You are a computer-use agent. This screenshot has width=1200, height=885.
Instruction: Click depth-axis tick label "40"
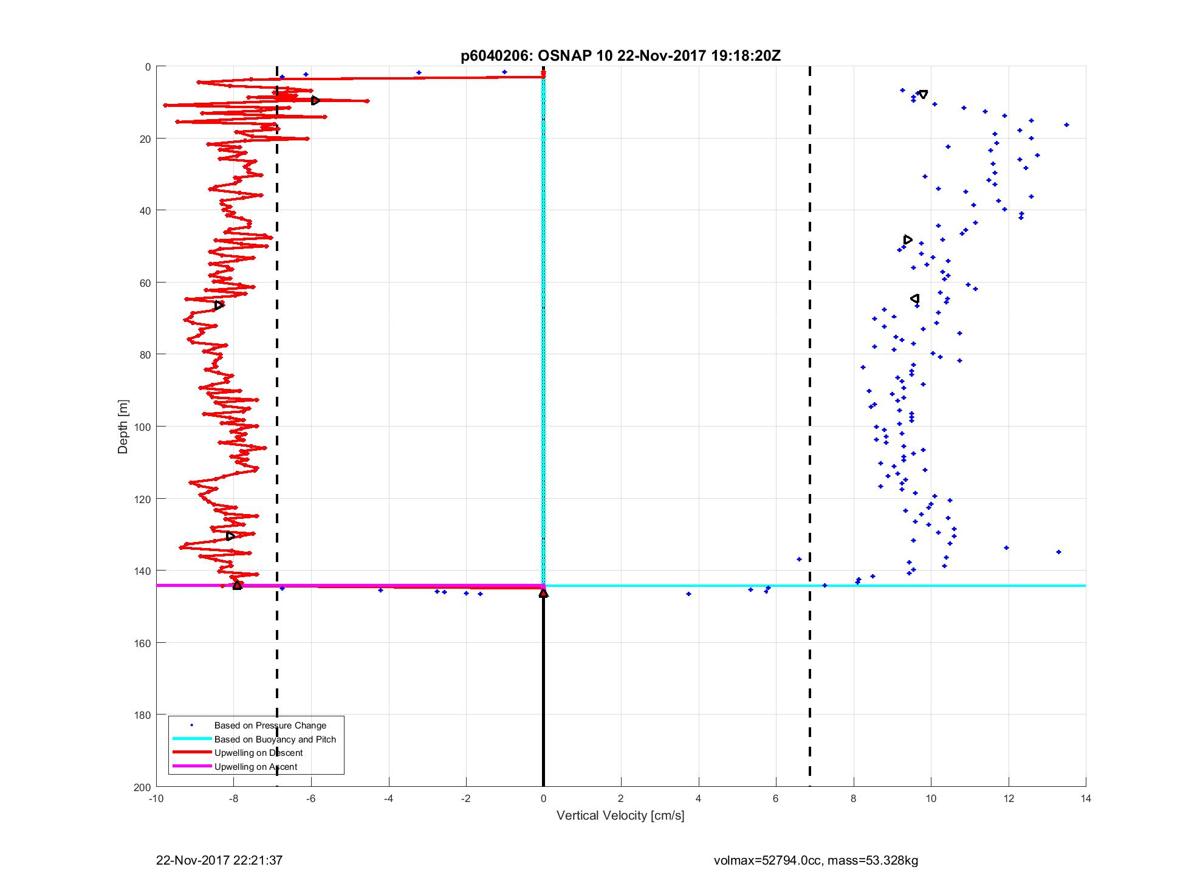(145, 211)
